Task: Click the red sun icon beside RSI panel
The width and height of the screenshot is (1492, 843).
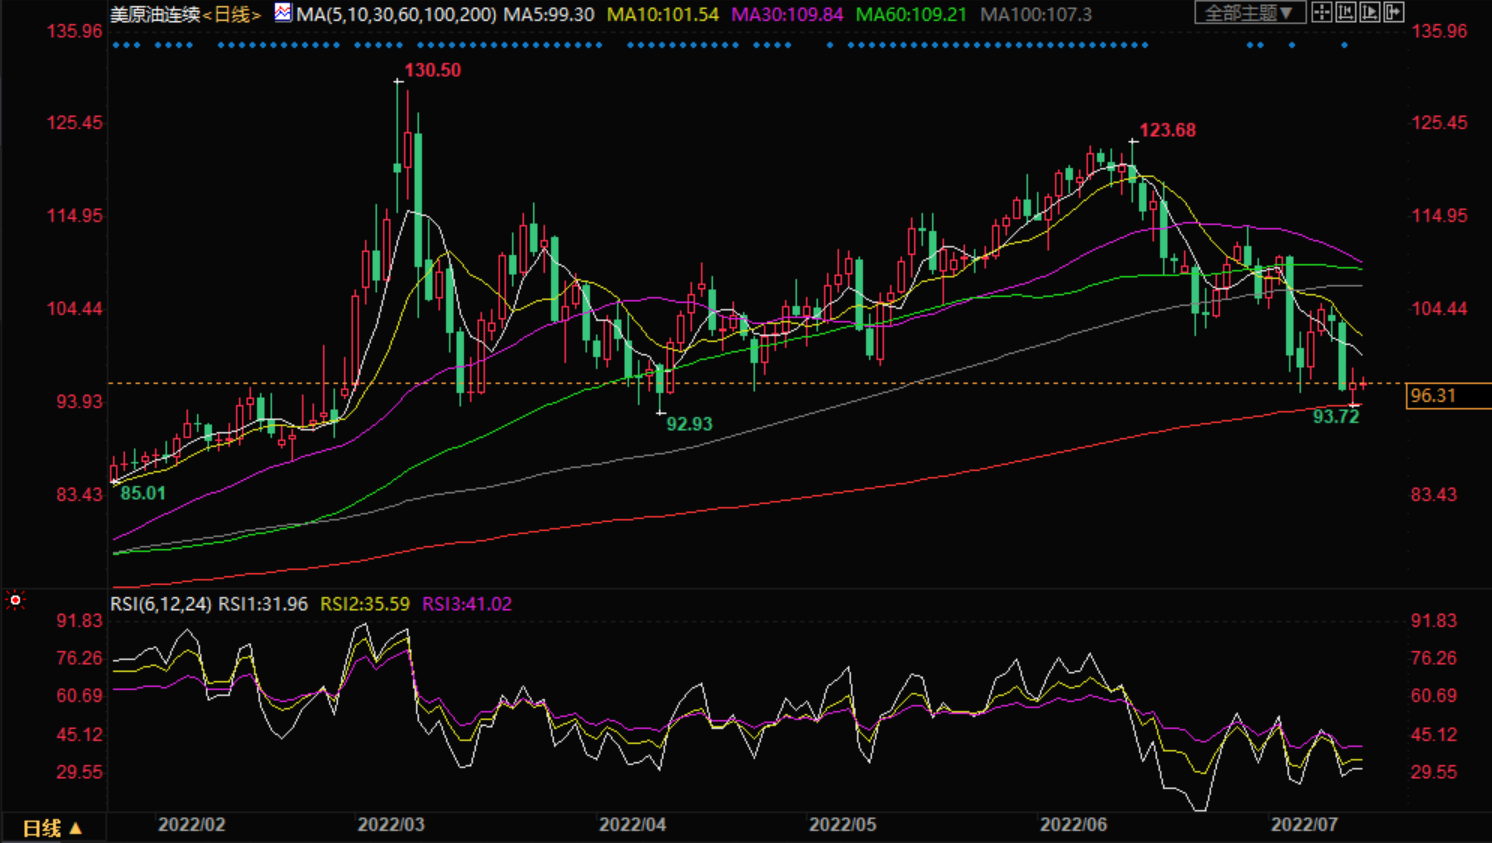Action: point(15,600)
